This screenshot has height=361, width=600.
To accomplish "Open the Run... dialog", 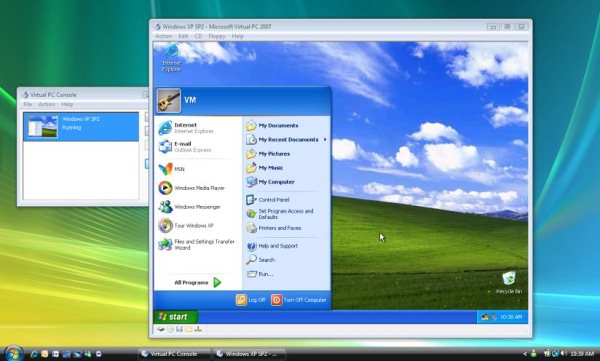I will pos(260,274).
